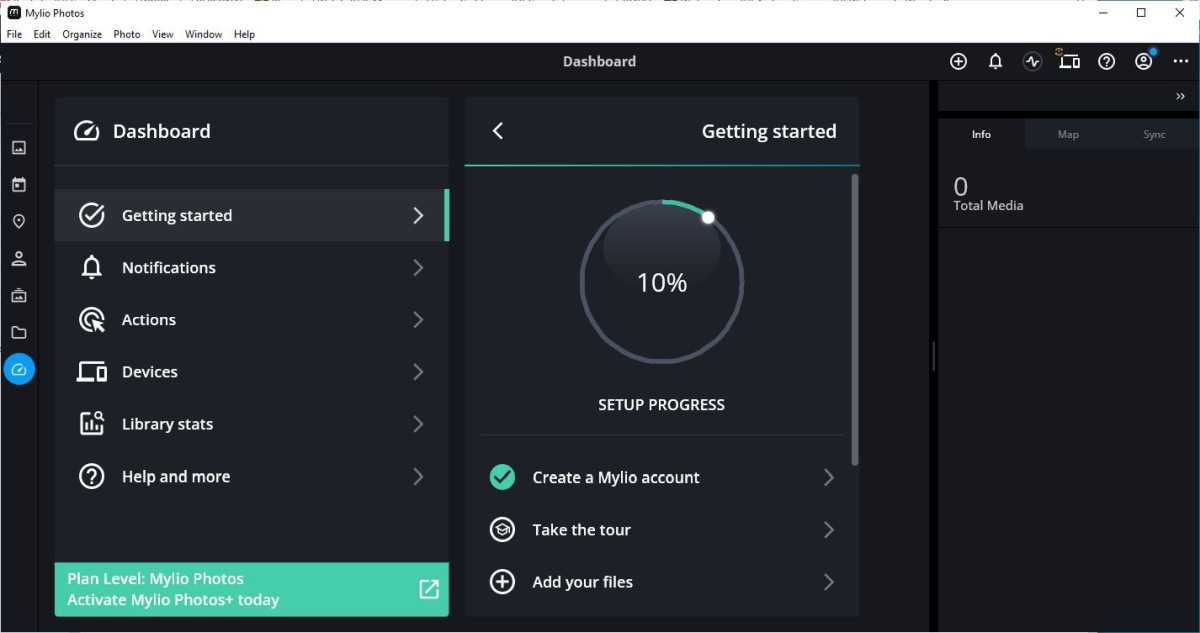Viewport: 1200px width, 633px height.
Task: Open the notifications bell icon
Action: click(x=995, y=61)
